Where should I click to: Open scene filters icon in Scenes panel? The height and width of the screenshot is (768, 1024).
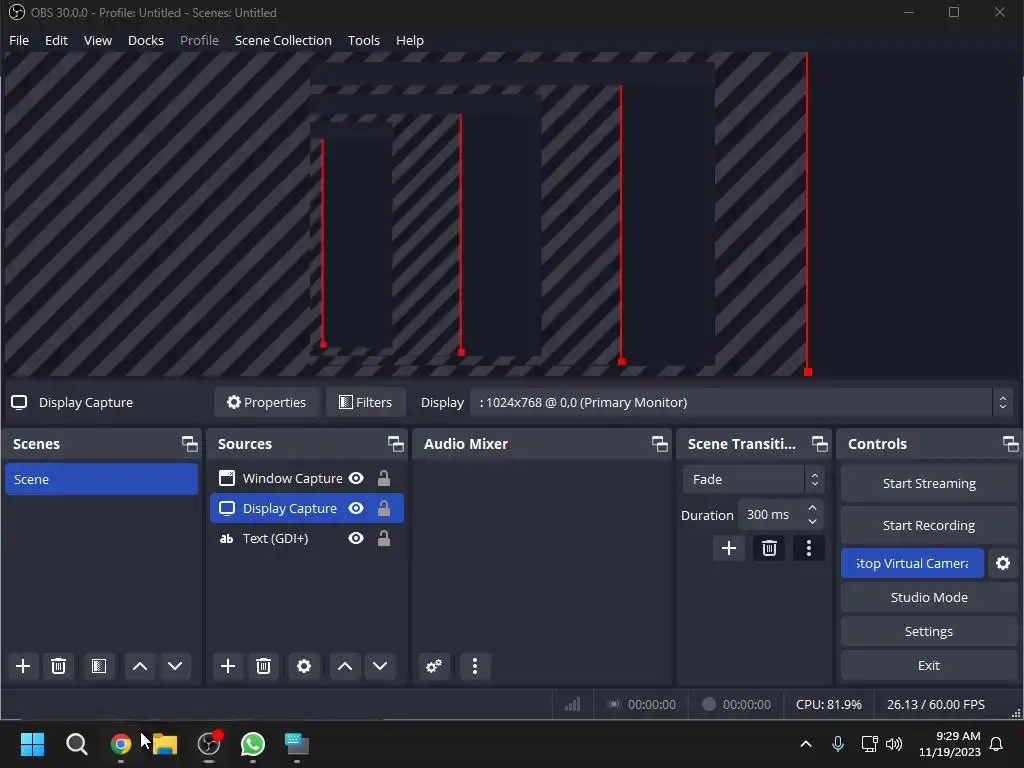point(99,666)
